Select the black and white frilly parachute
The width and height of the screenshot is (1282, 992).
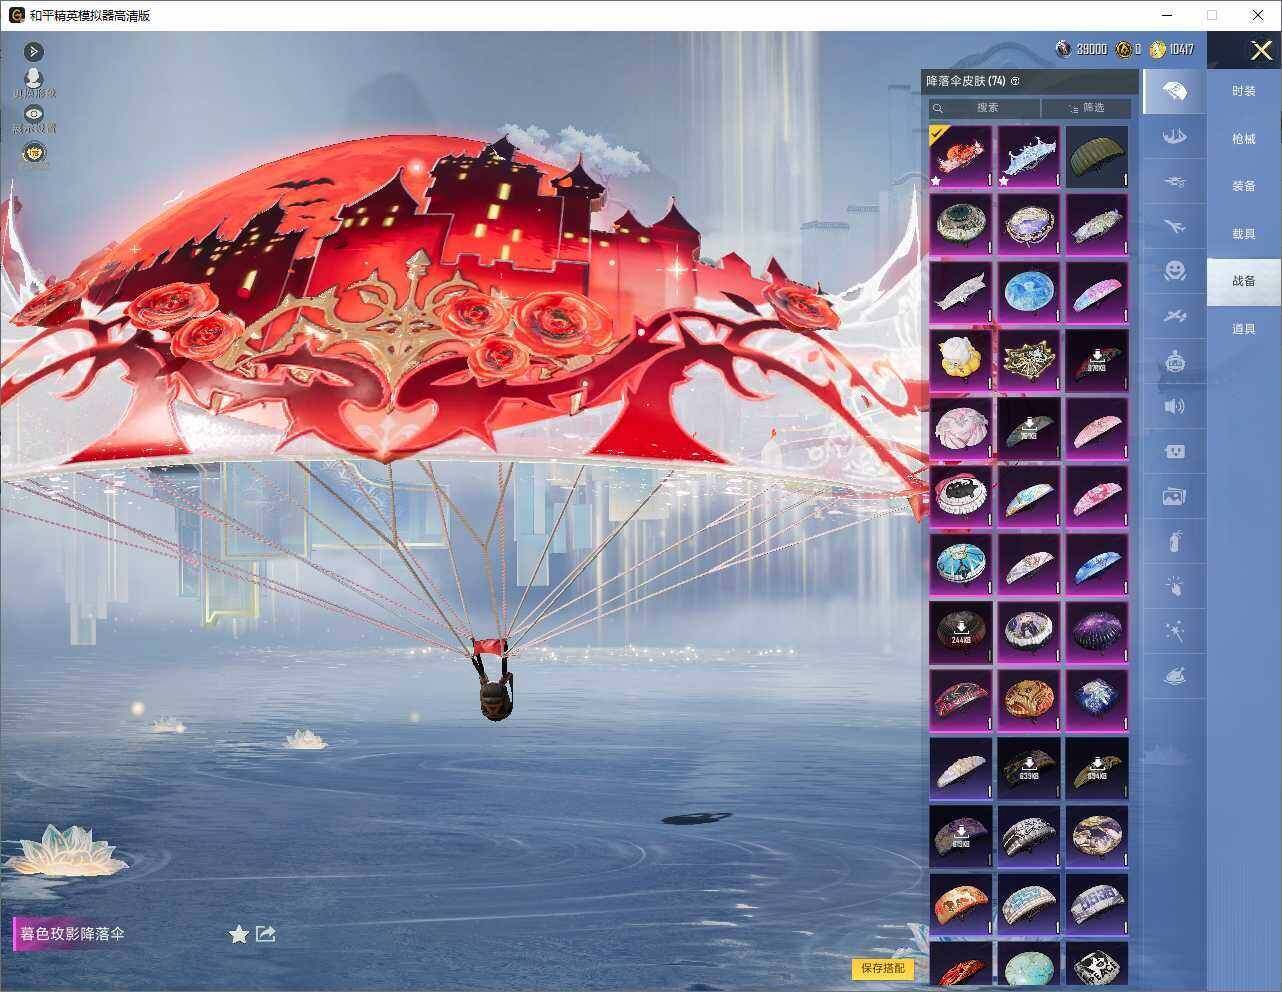tap(961, 496)
